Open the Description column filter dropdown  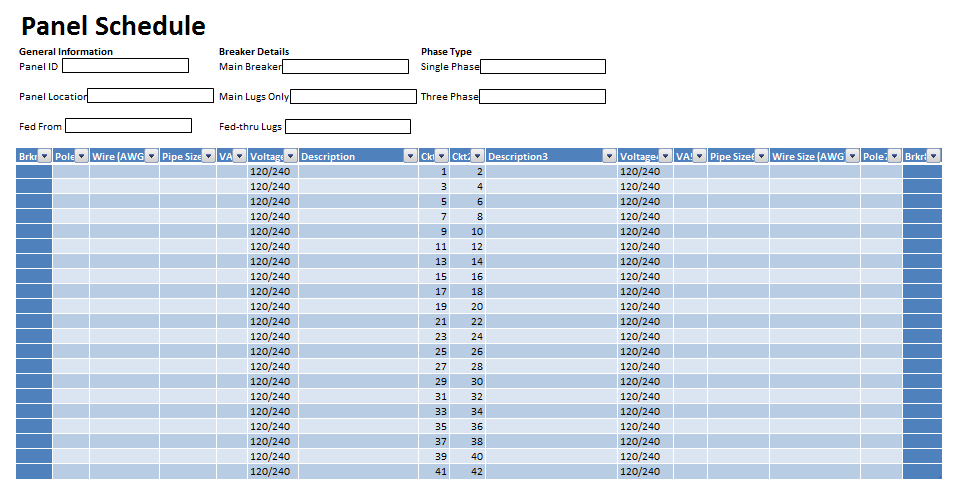[x=410, y=156]
